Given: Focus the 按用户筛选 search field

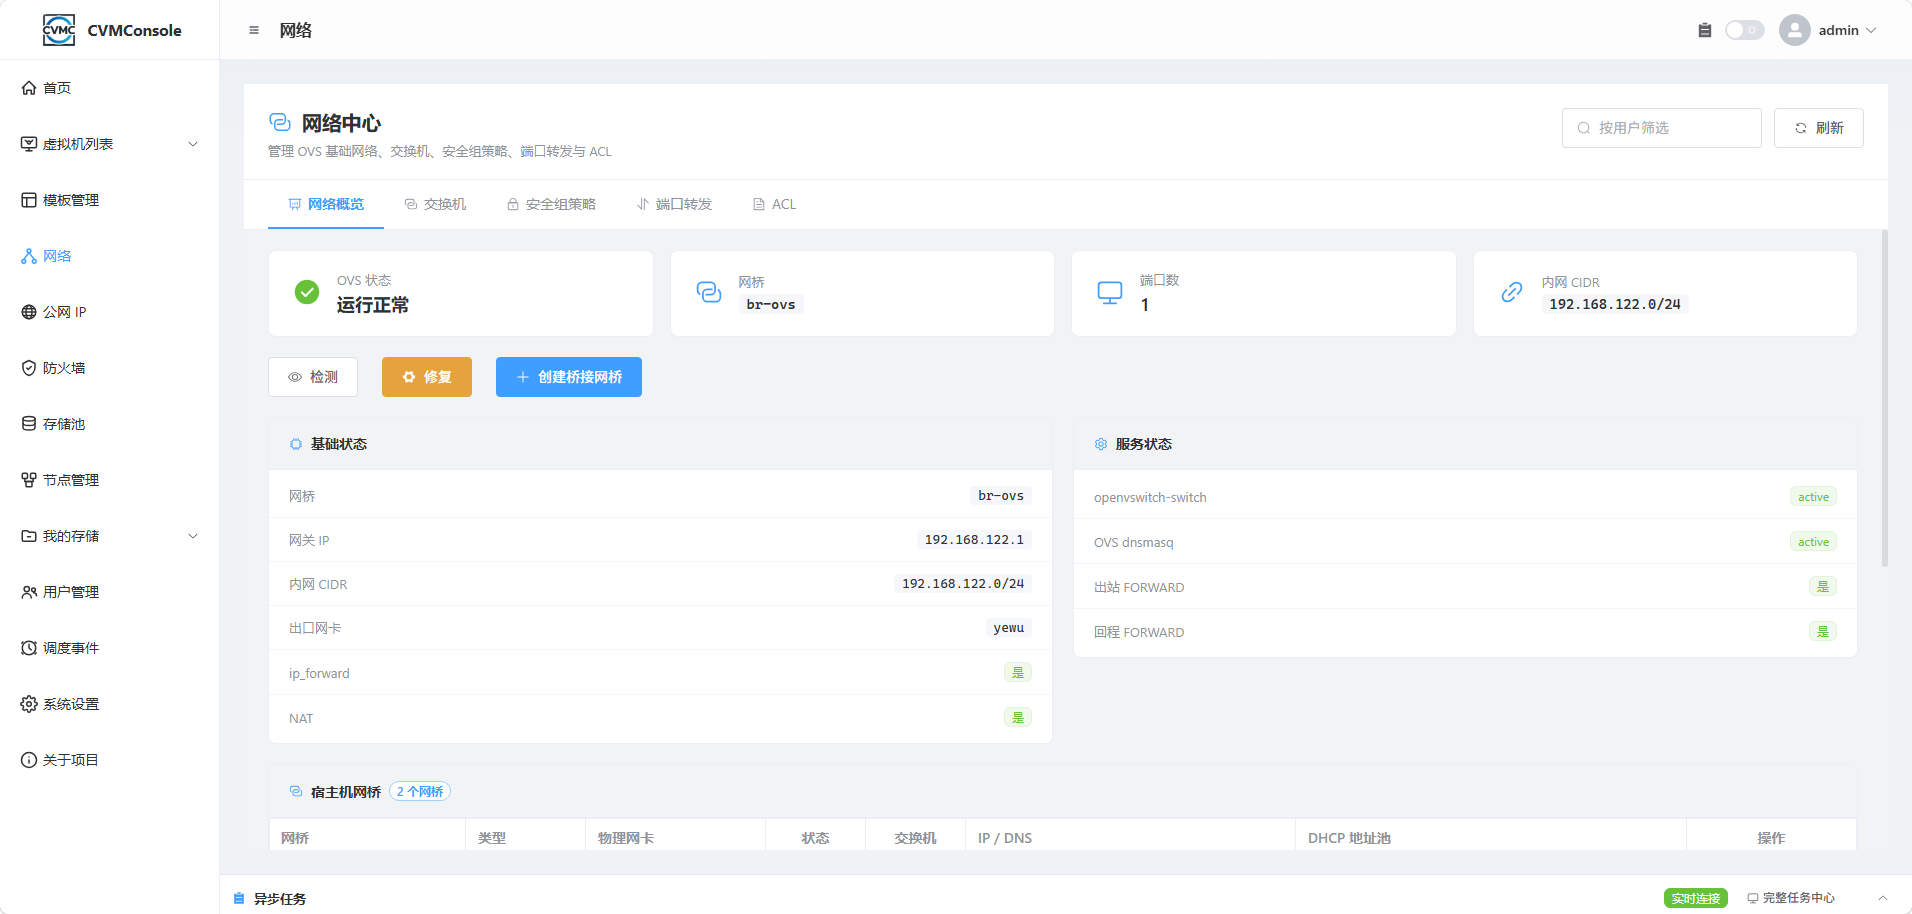Looking at the screenshot, I should coord(1661,128).
